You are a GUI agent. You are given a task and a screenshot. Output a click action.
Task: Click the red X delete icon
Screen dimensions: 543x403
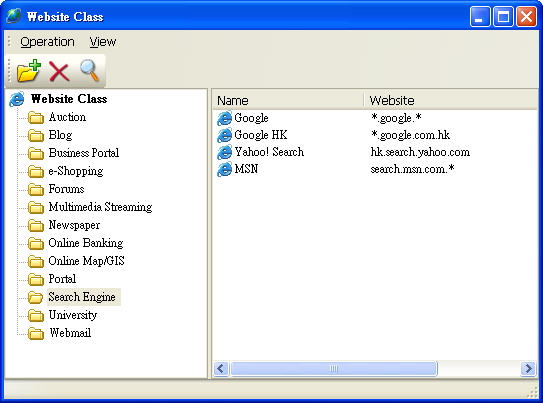[x=59, y=71]
